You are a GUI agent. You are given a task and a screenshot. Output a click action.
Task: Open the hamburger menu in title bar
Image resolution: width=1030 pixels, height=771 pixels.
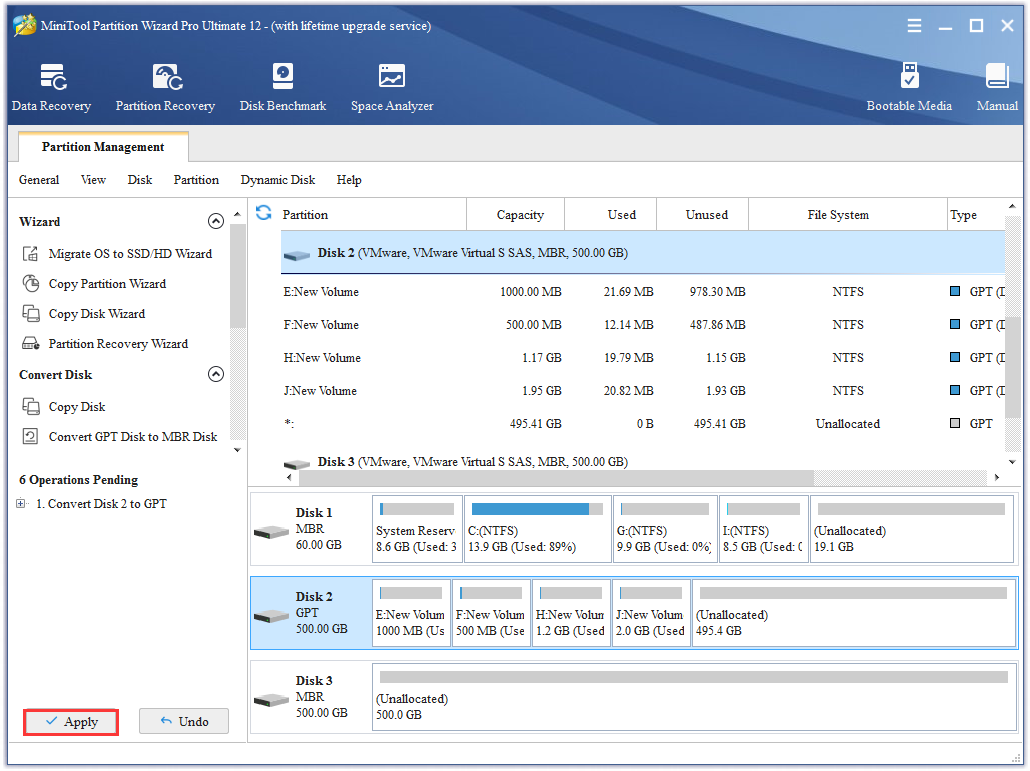pyautogui.click(x=914, y=26)
